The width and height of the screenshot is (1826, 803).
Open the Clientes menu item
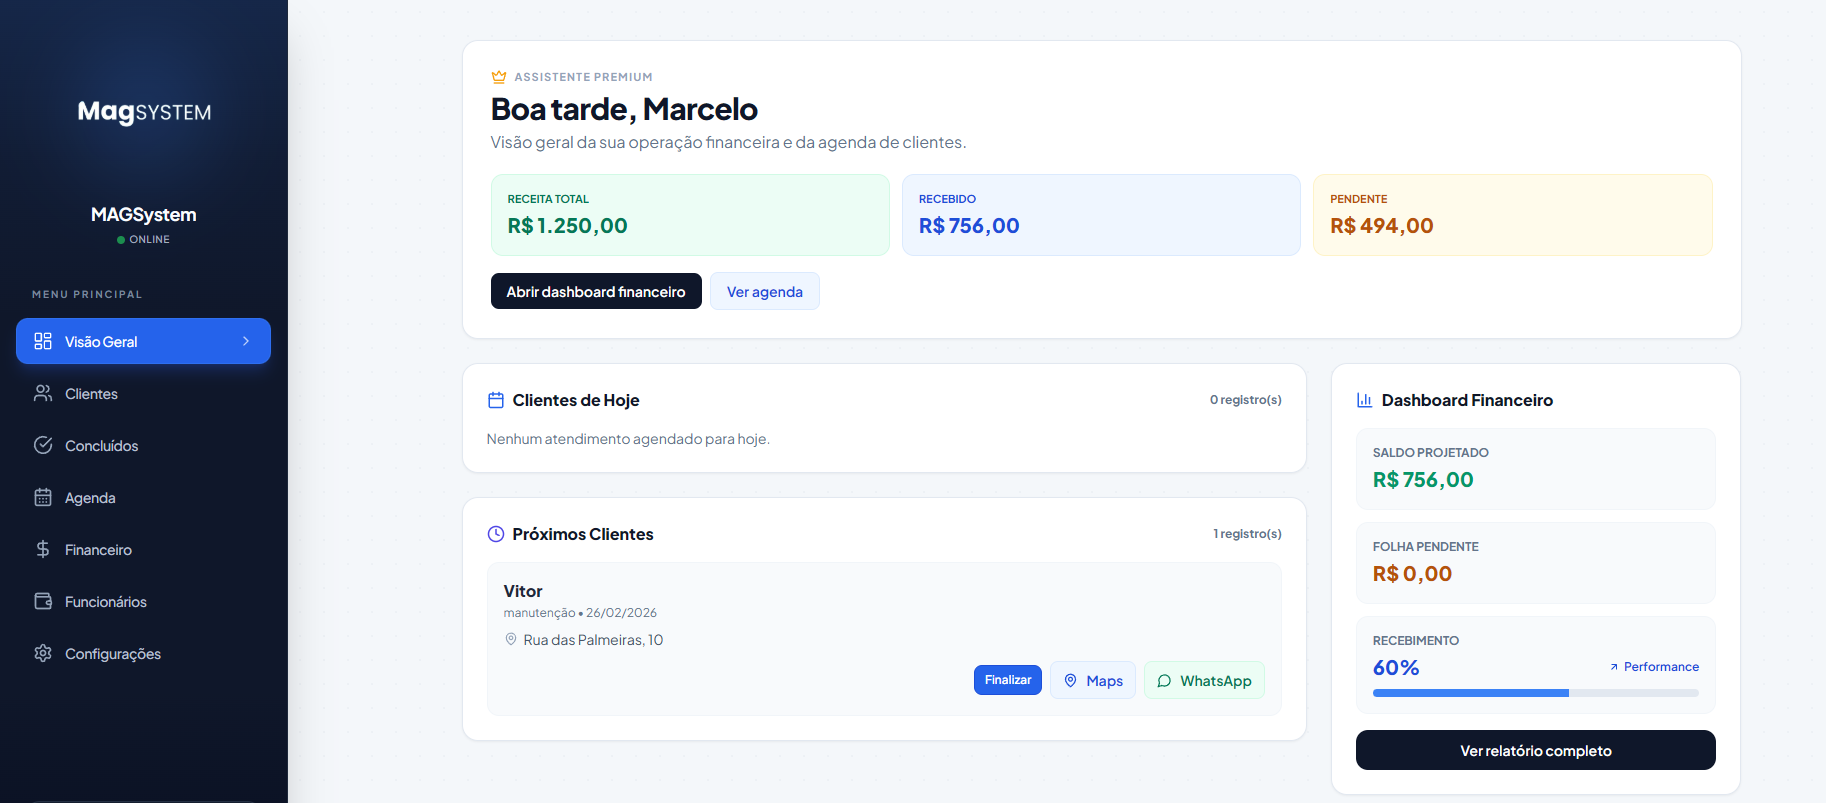(x=91, y=394)
